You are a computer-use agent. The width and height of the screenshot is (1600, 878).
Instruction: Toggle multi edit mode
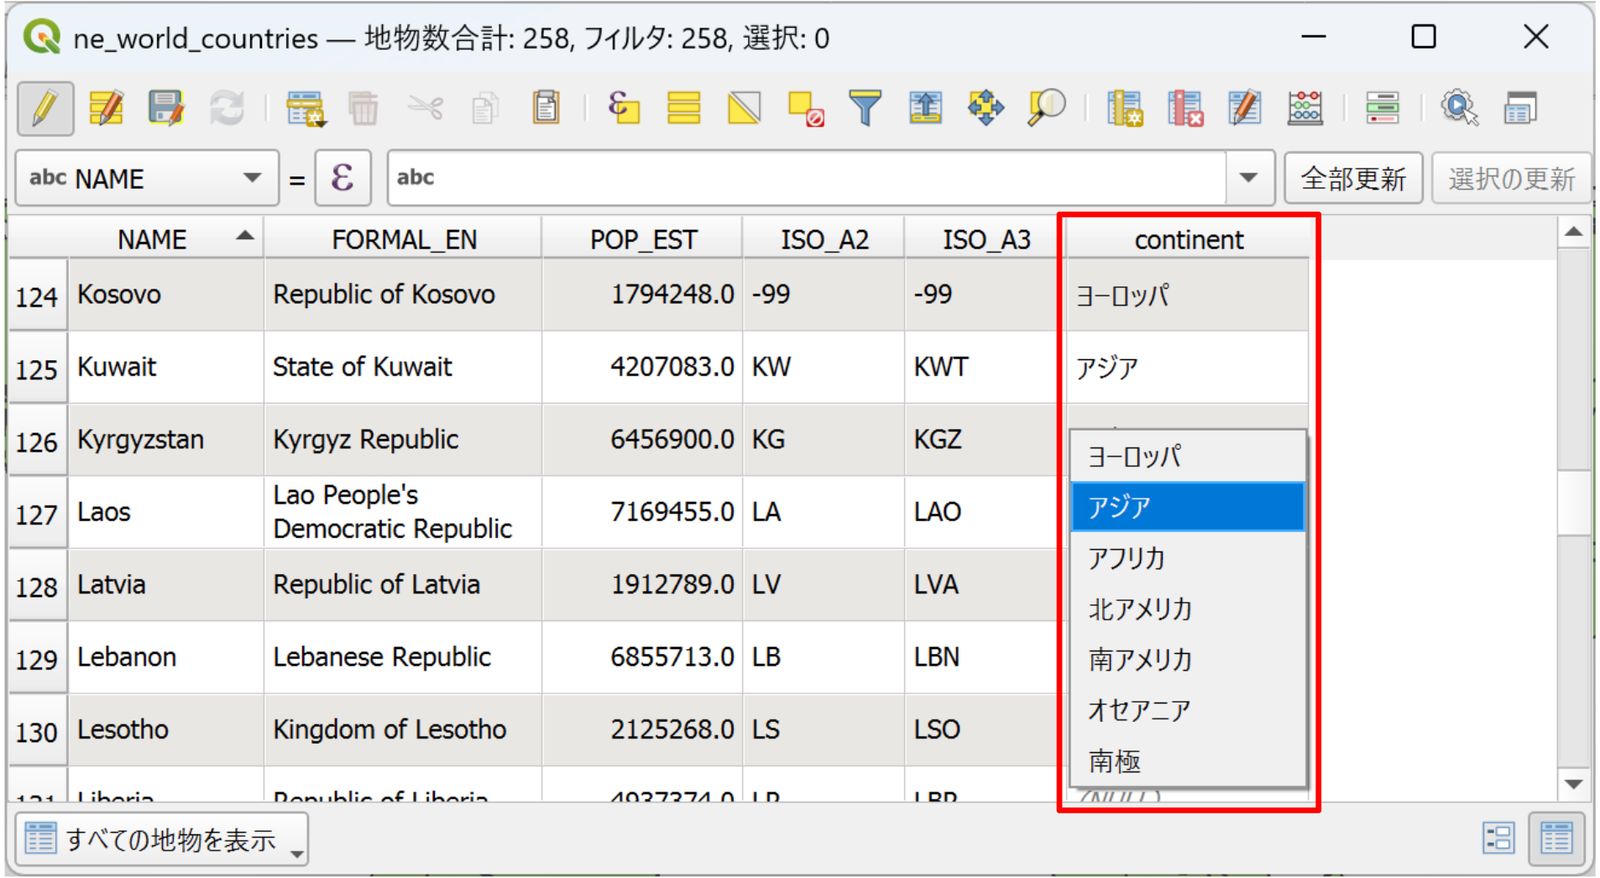click(106, 108)
